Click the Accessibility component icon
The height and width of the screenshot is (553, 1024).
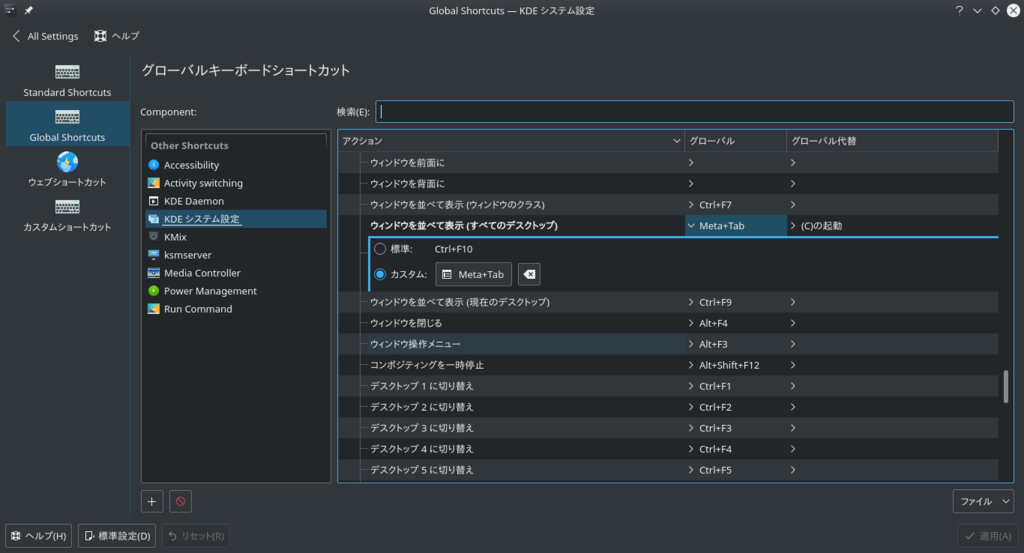[x=153, y=165]
